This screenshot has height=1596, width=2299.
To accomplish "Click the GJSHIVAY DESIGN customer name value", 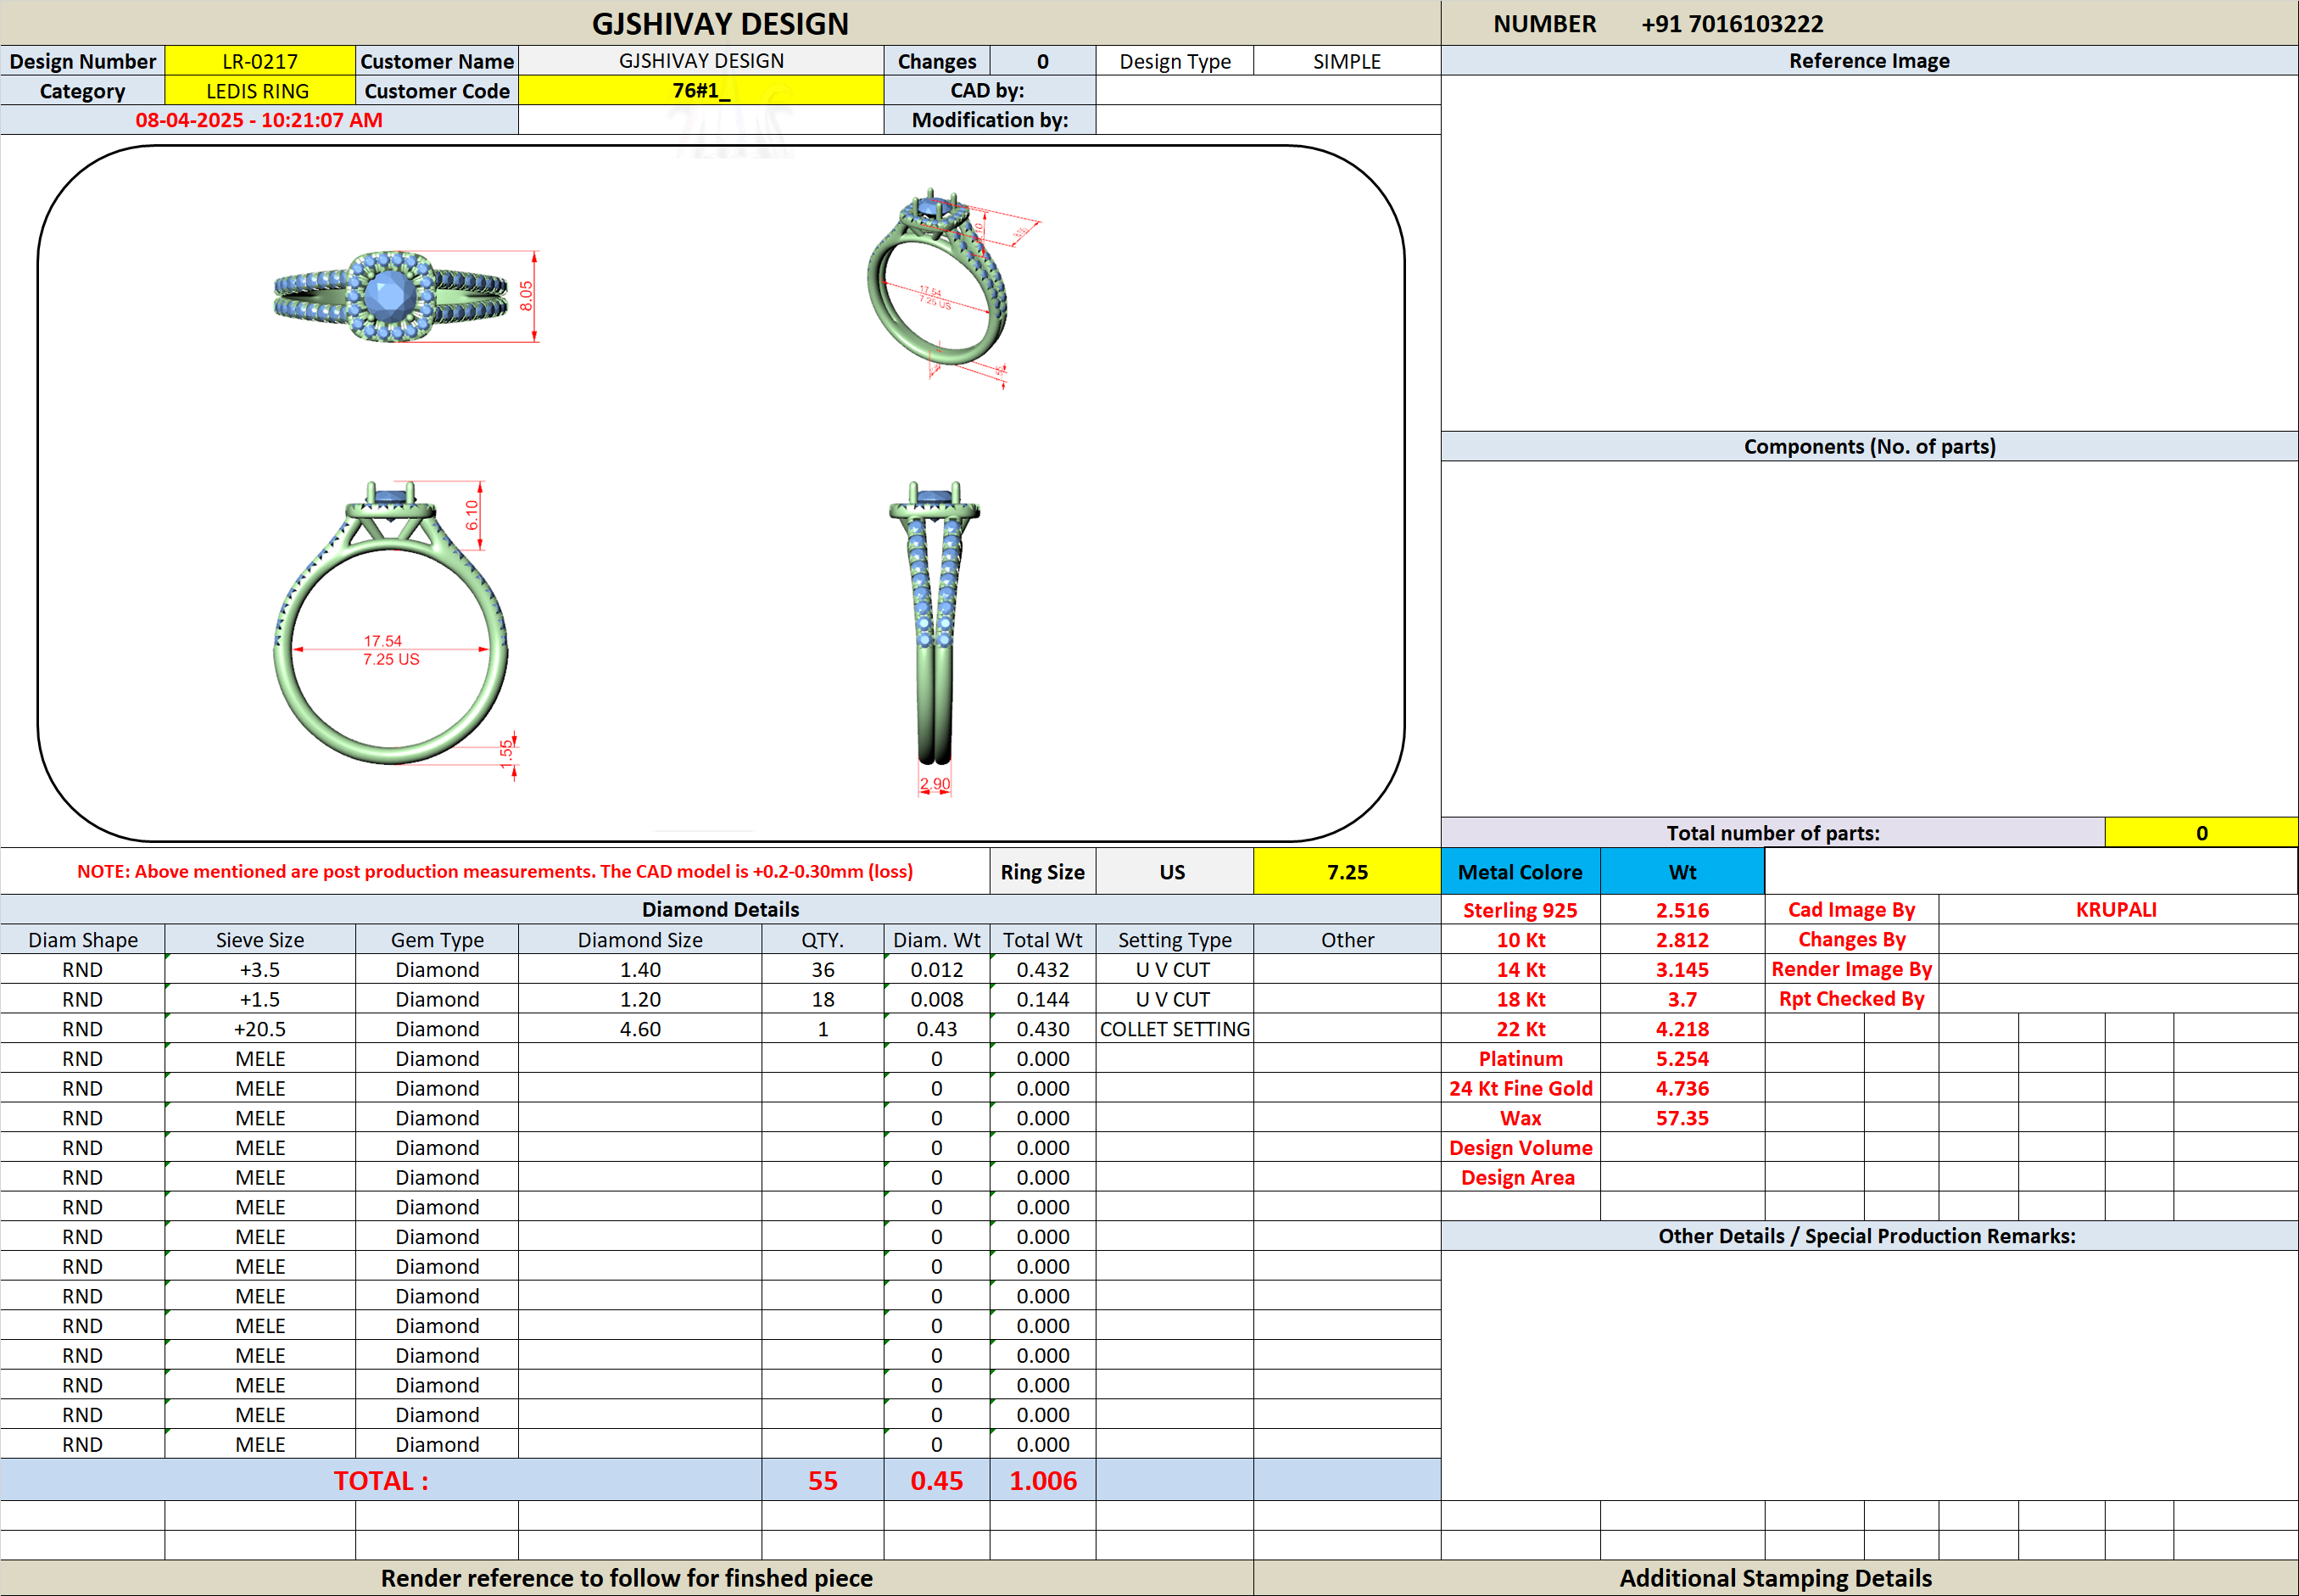I will tap(701, 61).
